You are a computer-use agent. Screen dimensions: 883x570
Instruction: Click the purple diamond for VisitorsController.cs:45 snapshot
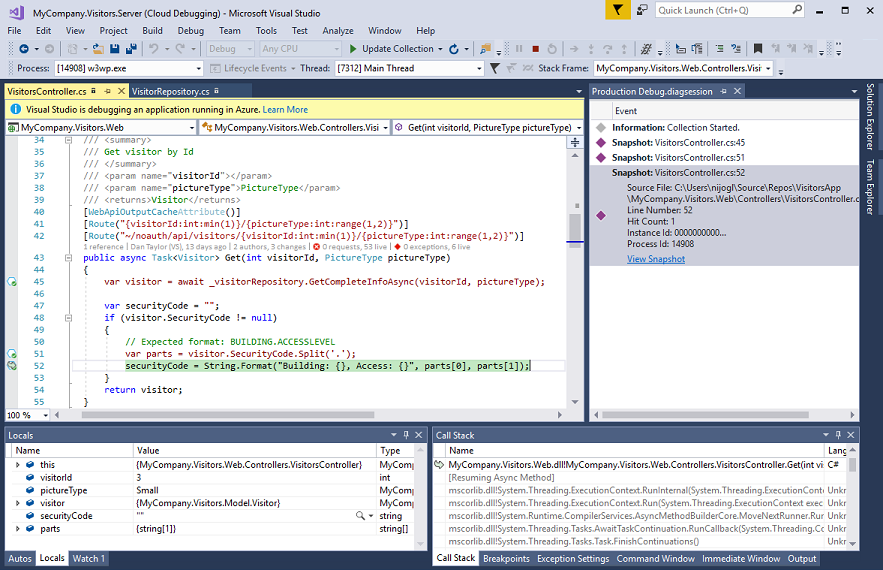601,142
